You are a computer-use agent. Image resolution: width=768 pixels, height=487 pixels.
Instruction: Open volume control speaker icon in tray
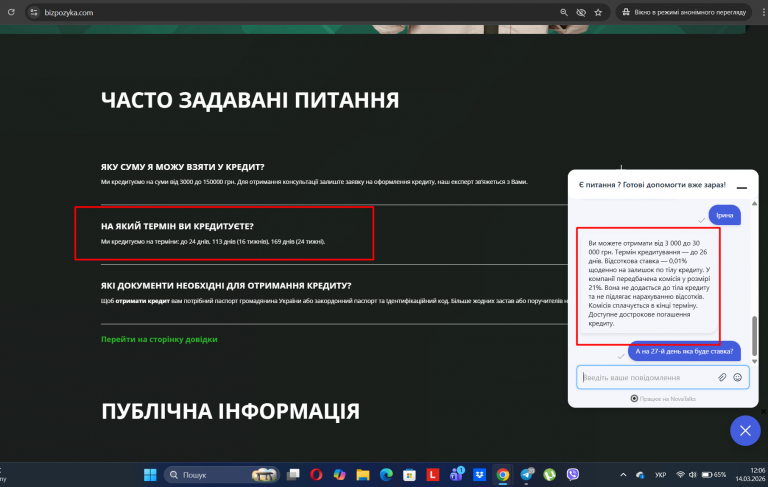click(x=692, y=475)
